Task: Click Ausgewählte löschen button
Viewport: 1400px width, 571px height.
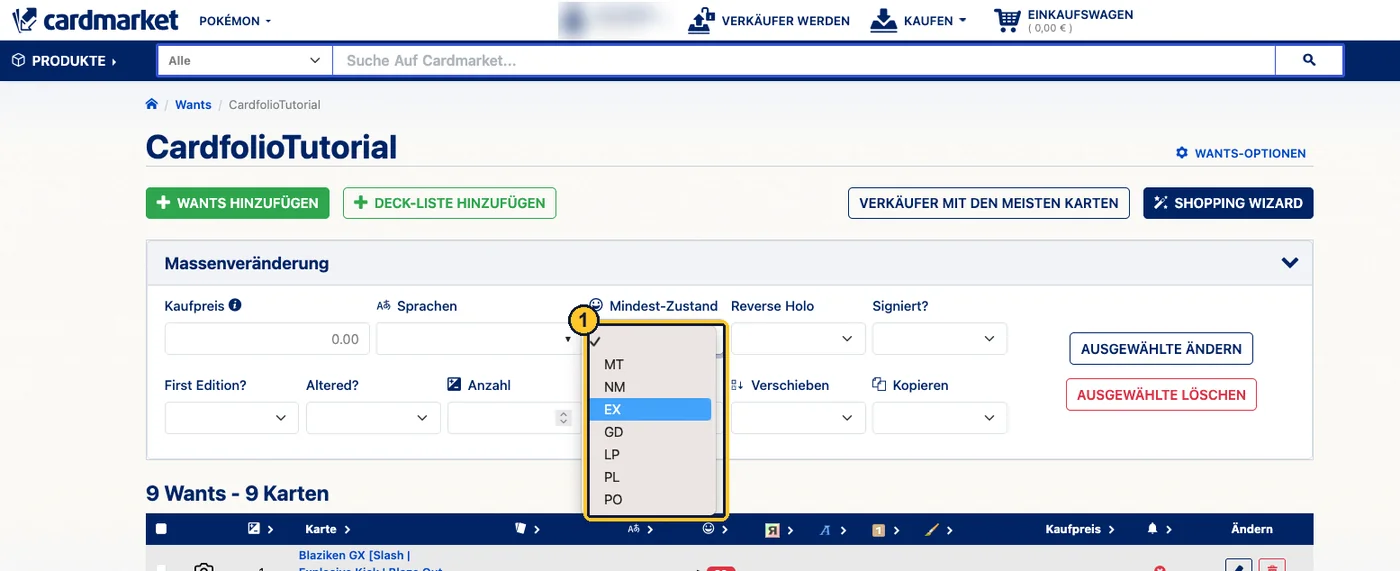Action: [1161, 394]
